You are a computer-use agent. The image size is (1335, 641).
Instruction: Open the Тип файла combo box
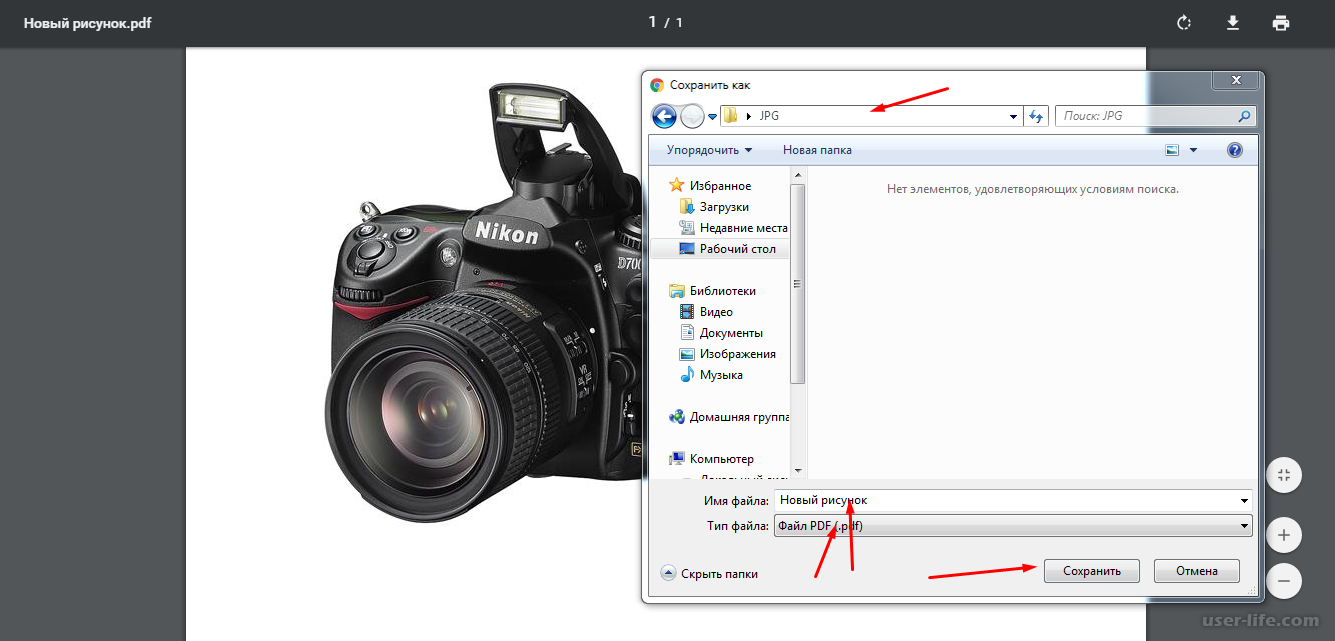coord(1013,526)
